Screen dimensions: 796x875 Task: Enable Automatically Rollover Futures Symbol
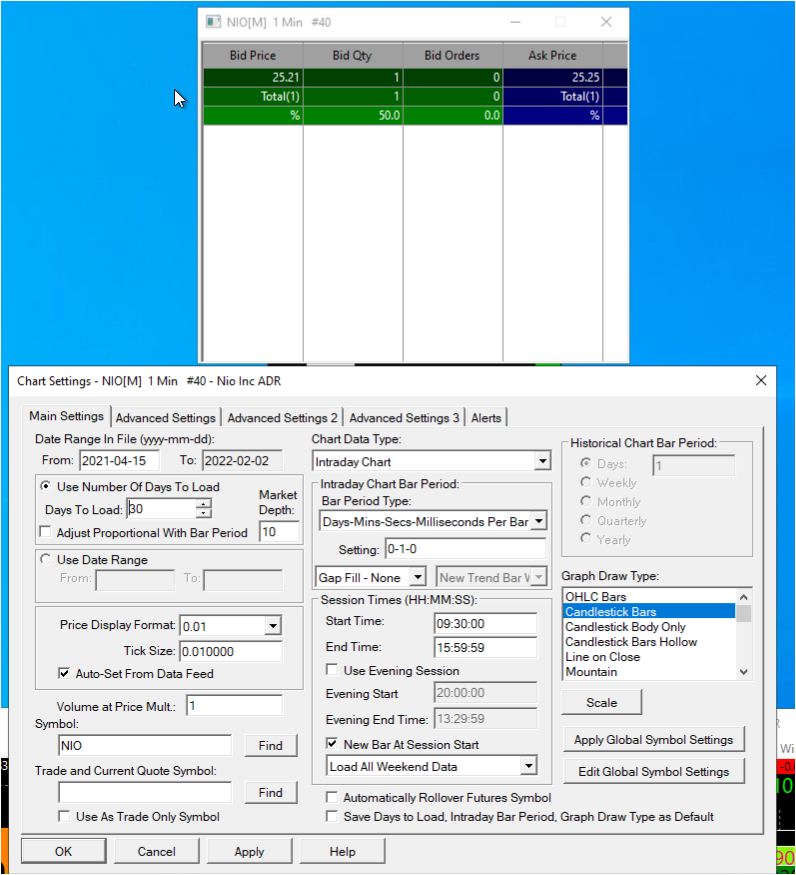click(x=332, y=797)
